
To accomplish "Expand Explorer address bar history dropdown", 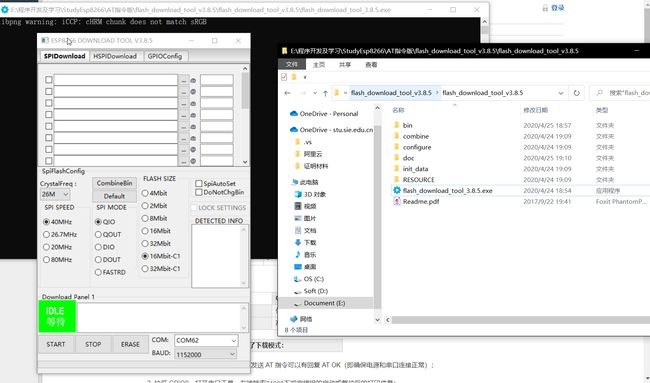I will point(560,93).
